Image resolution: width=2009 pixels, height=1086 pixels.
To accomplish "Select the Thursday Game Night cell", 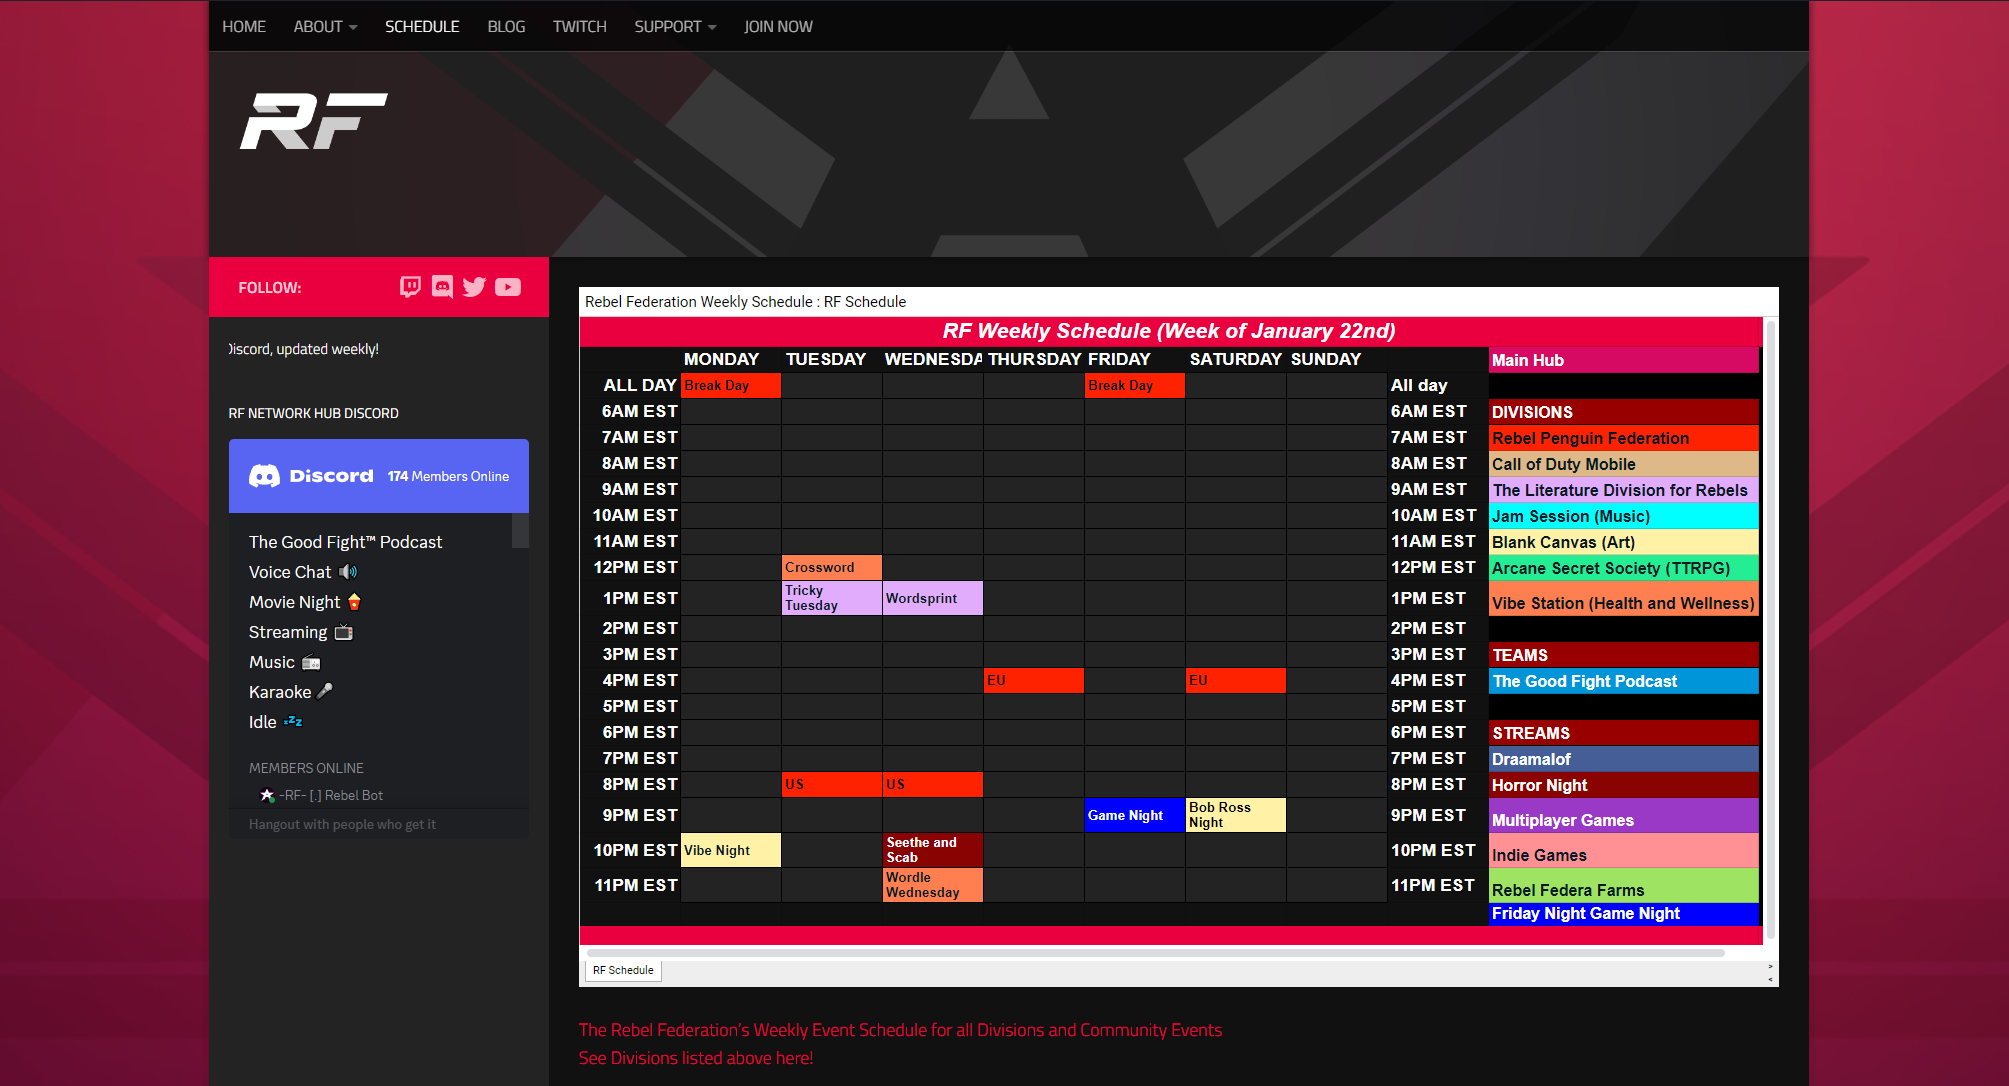I will tap(1133, 815).
